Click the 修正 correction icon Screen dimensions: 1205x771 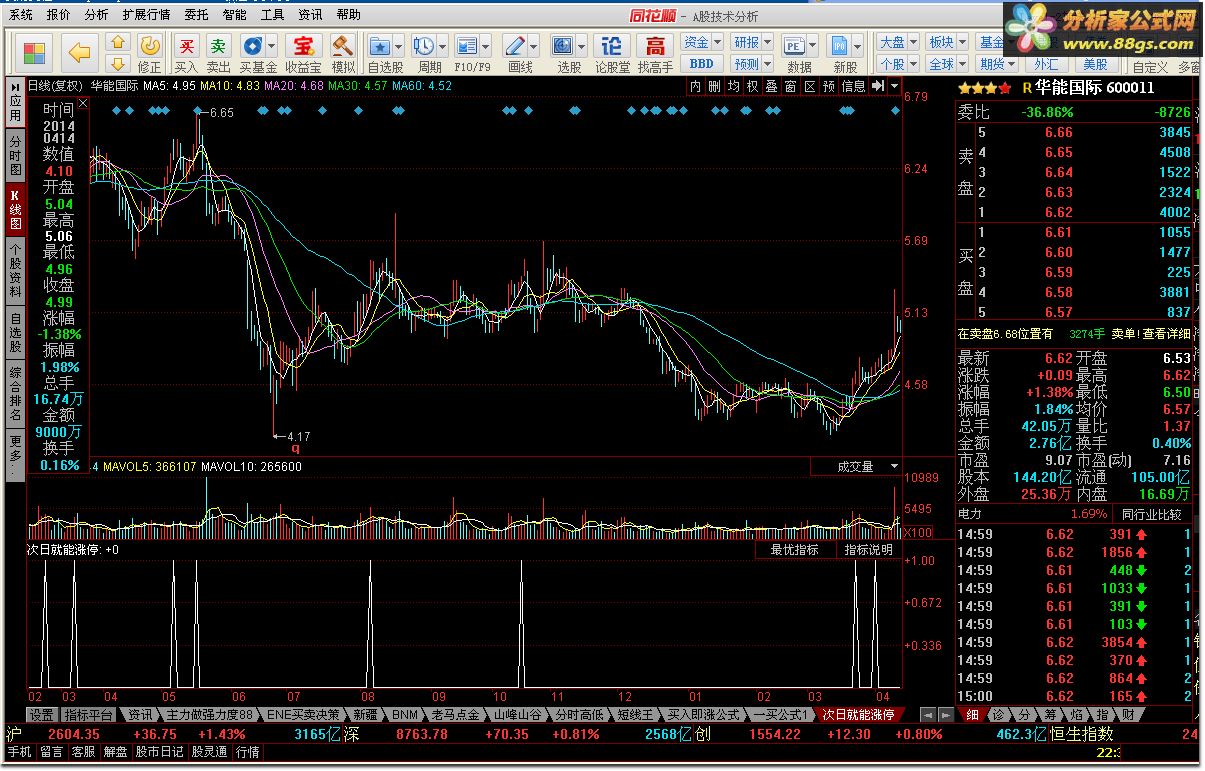tap(149, 53)
